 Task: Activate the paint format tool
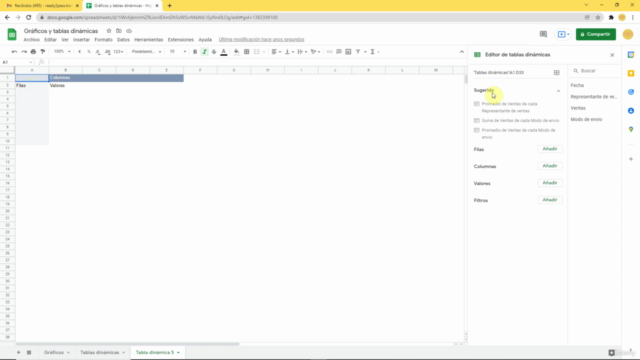tap(43, 52)
